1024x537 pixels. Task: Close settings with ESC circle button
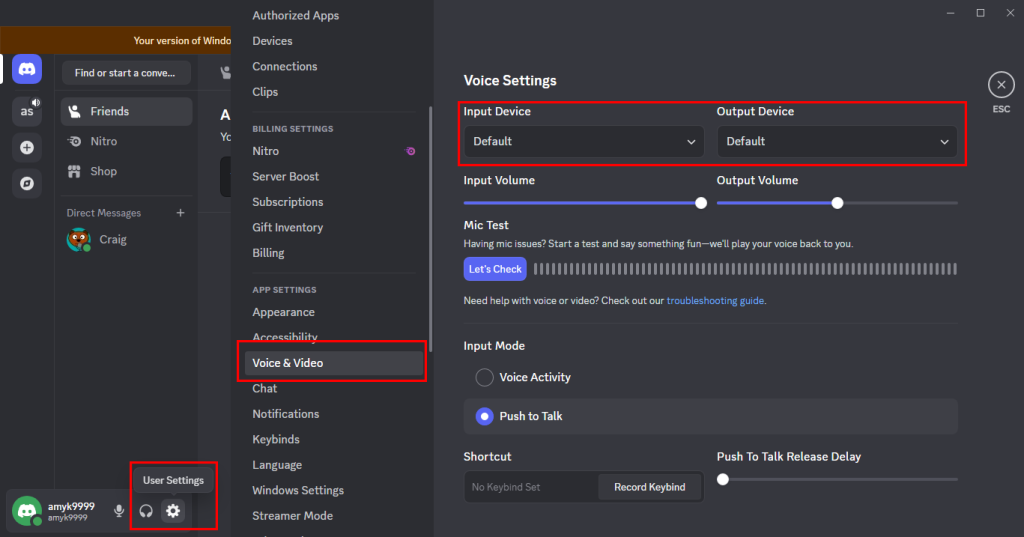[x=1001, y=85]
